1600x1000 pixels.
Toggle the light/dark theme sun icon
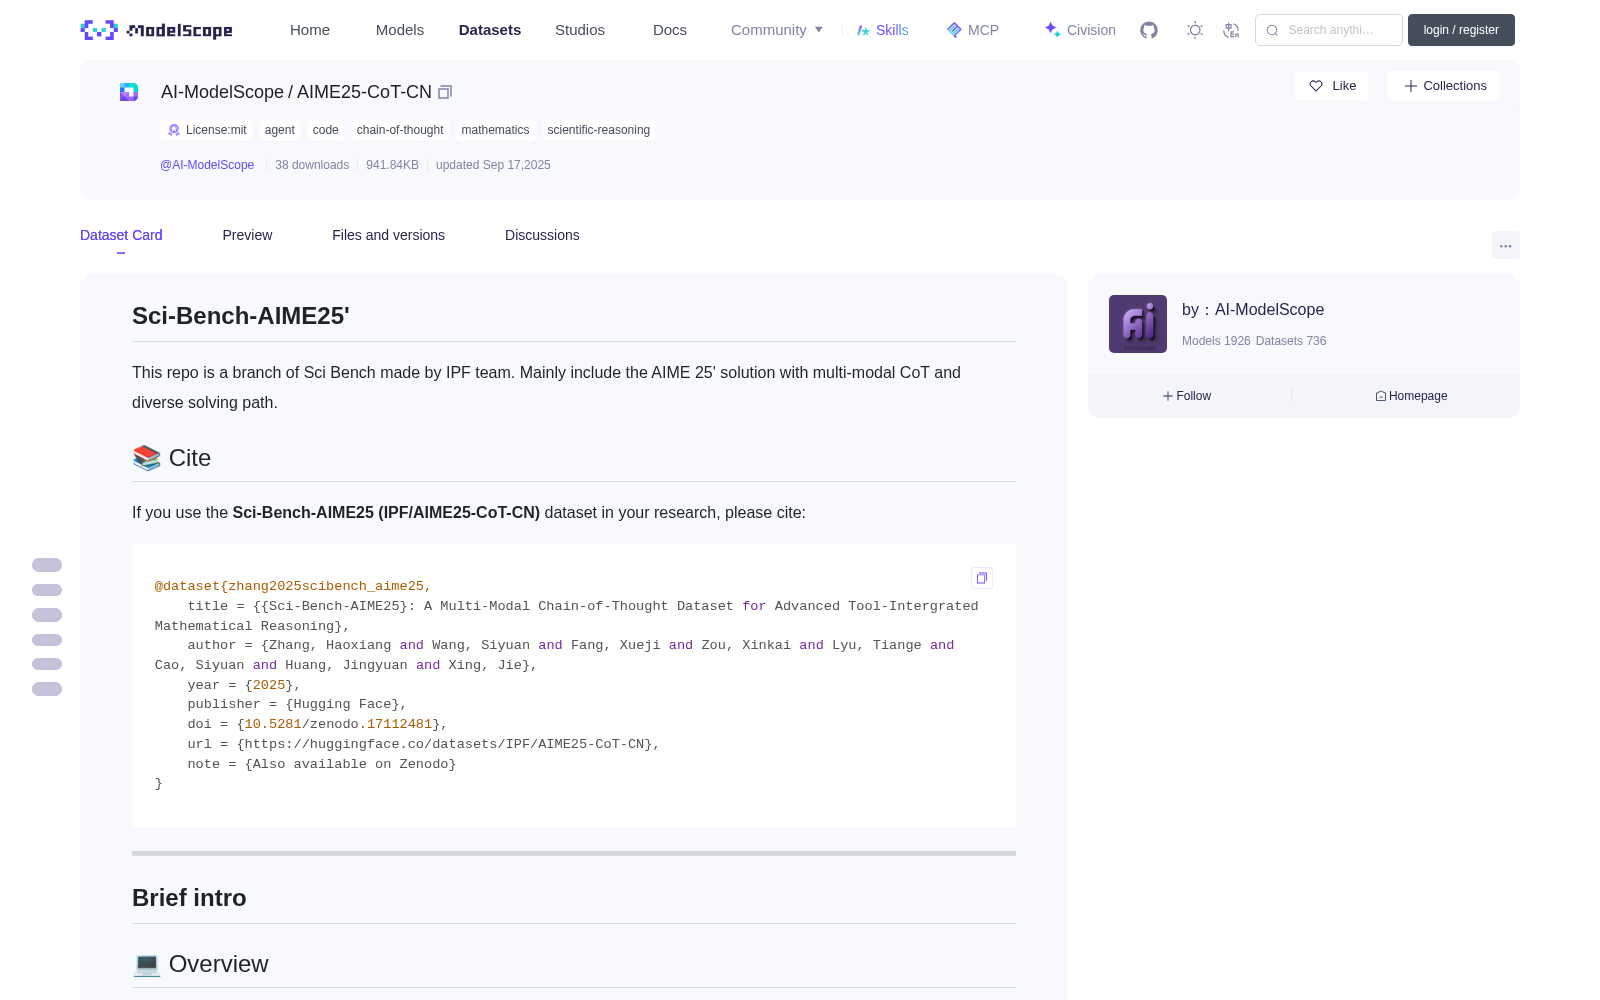click(1195, 30)
